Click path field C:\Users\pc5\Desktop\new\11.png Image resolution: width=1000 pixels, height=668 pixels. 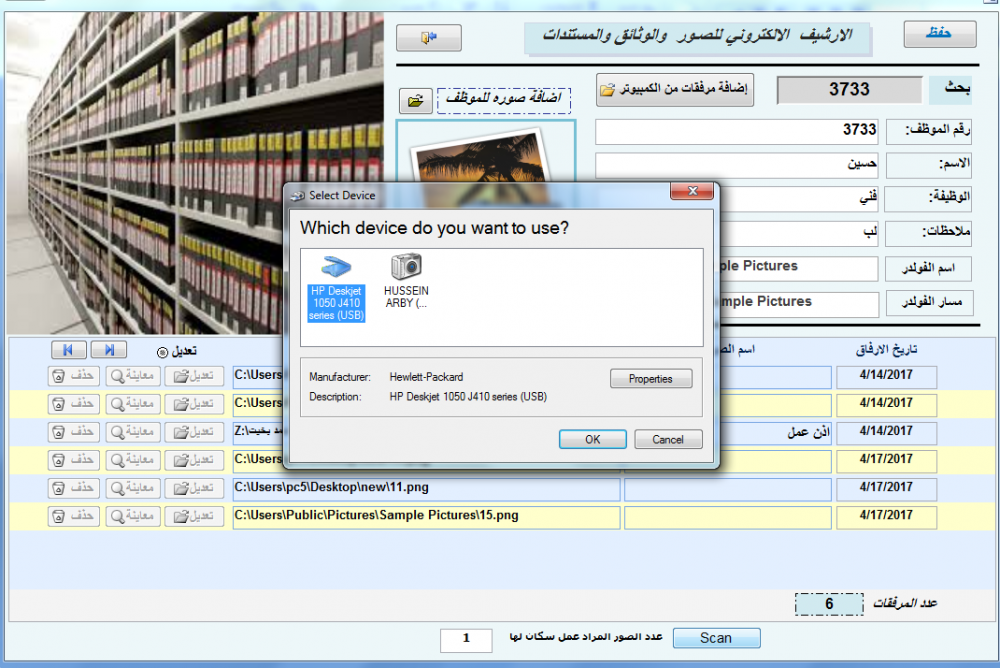[426, 489]
